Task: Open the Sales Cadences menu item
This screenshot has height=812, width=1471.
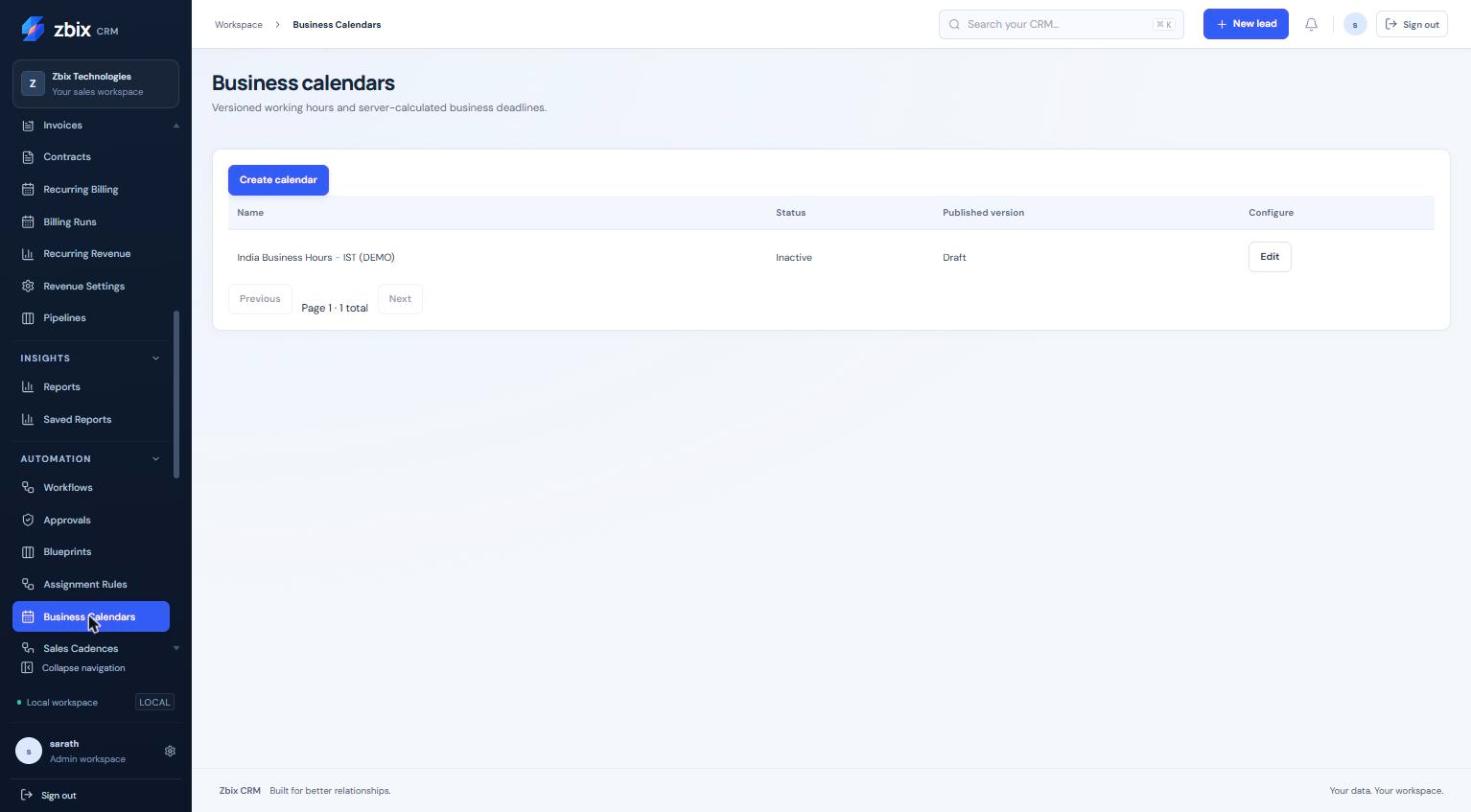Action: coord(91,648)
